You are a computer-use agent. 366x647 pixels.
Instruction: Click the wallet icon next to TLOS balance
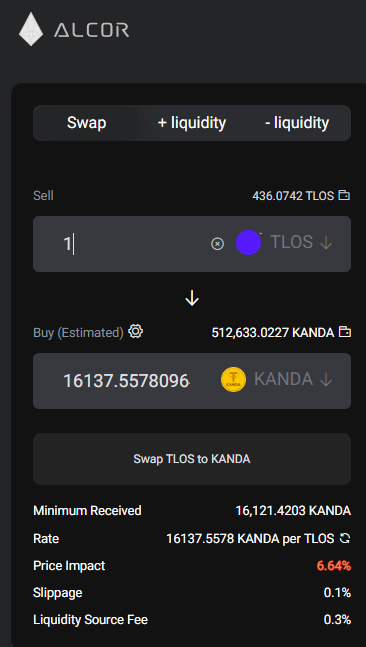(x=344, y=195)
